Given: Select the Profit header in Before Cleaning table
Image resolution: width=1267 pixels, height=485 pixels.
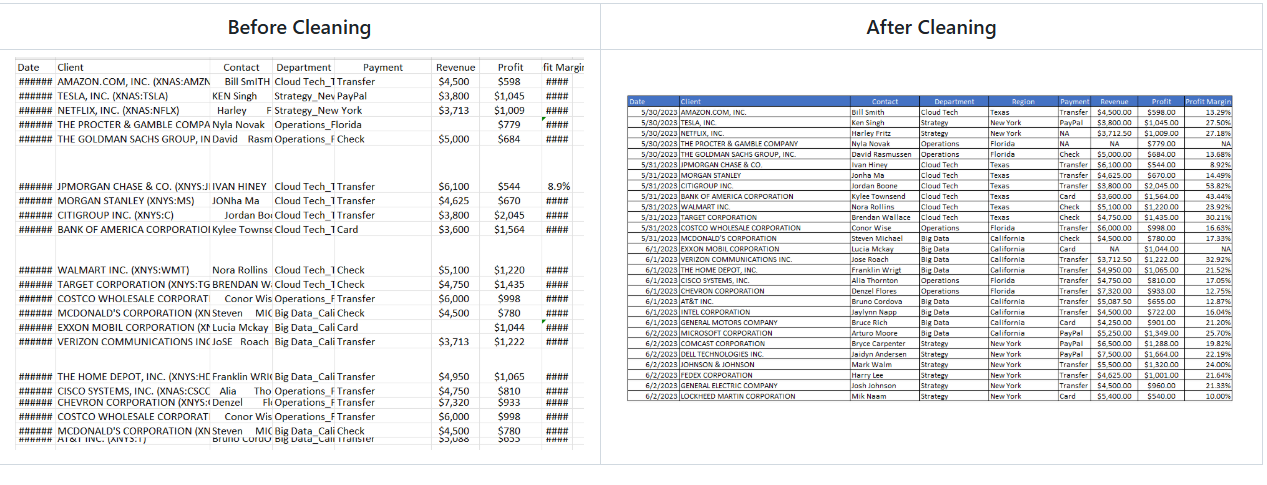Looking at the screenshot, I should point(510,68).
